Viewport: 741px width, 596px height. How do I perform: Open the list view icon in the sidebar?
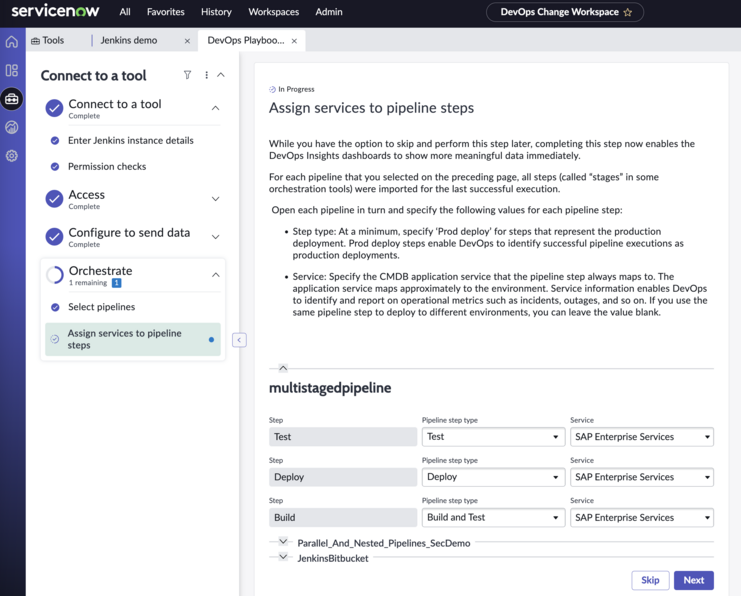click(x=12, y=70)
